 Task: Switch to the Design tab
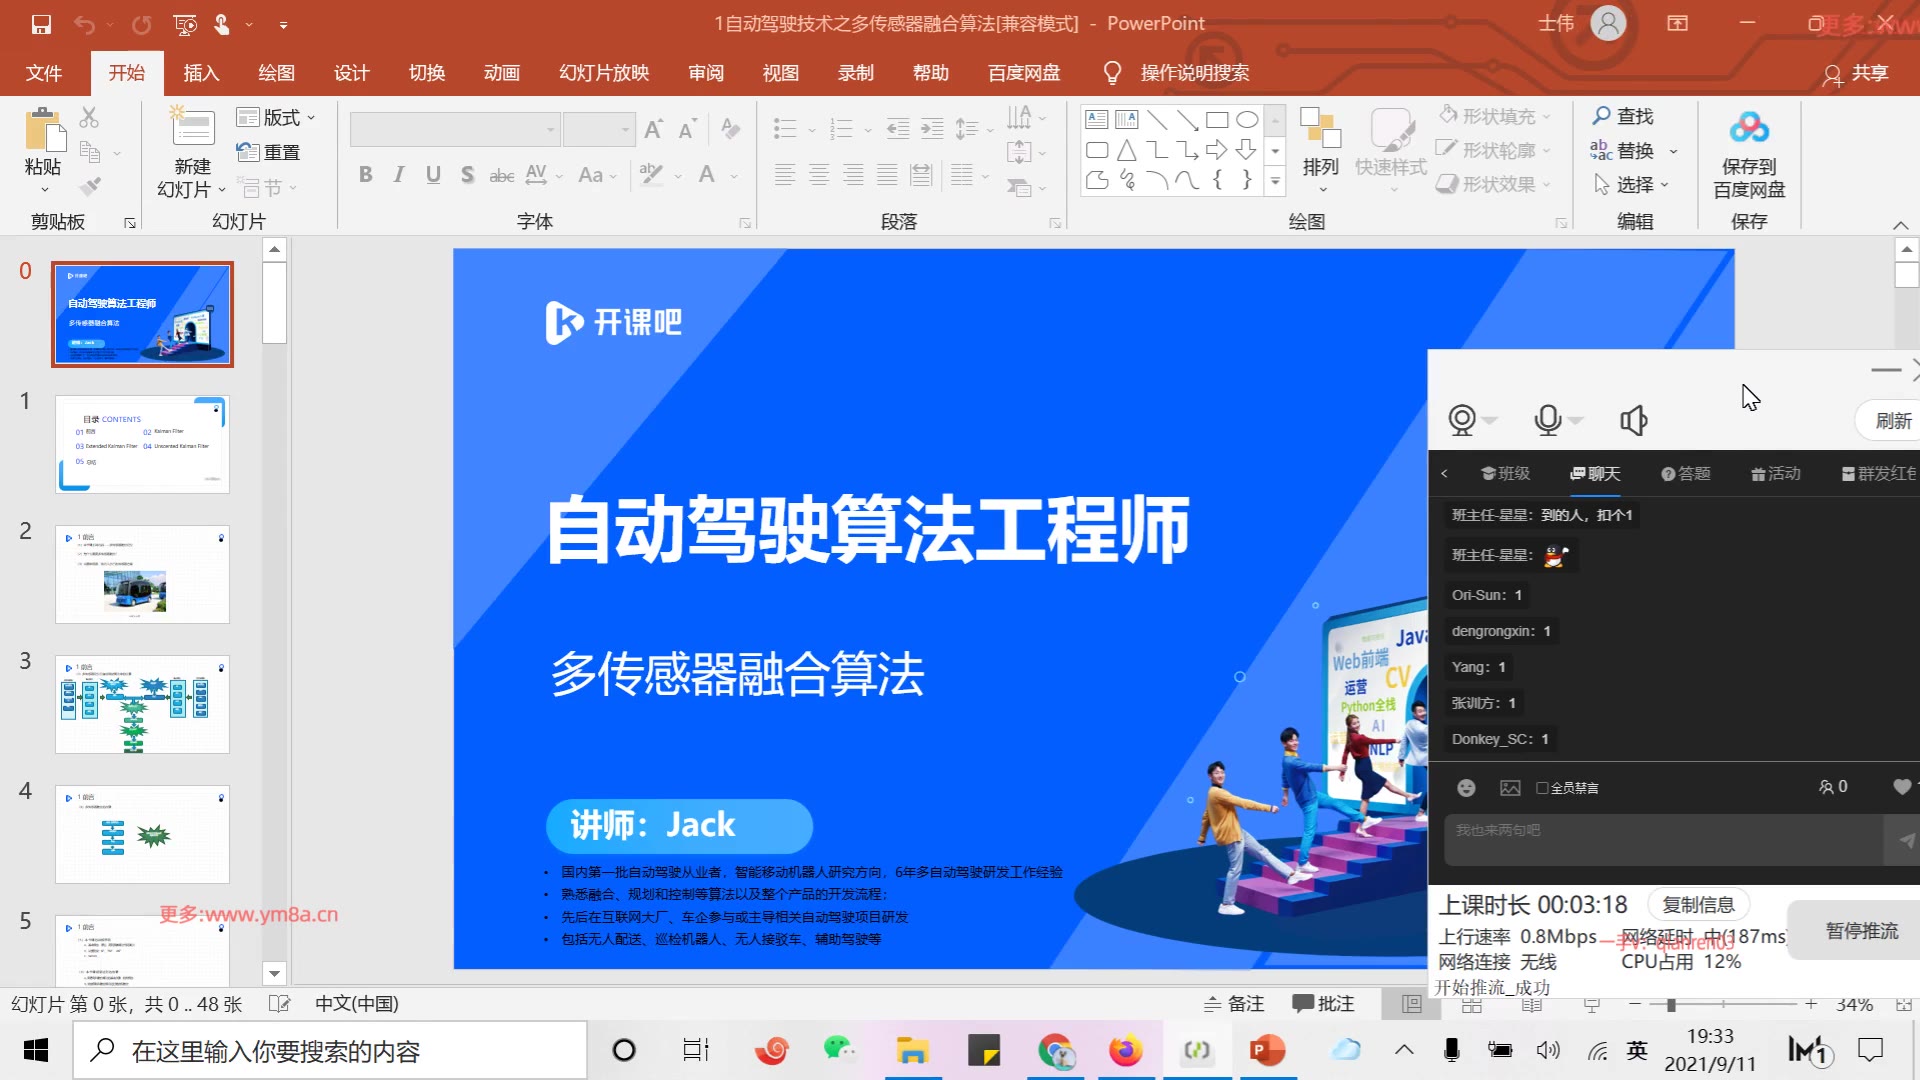click(351, 73)
